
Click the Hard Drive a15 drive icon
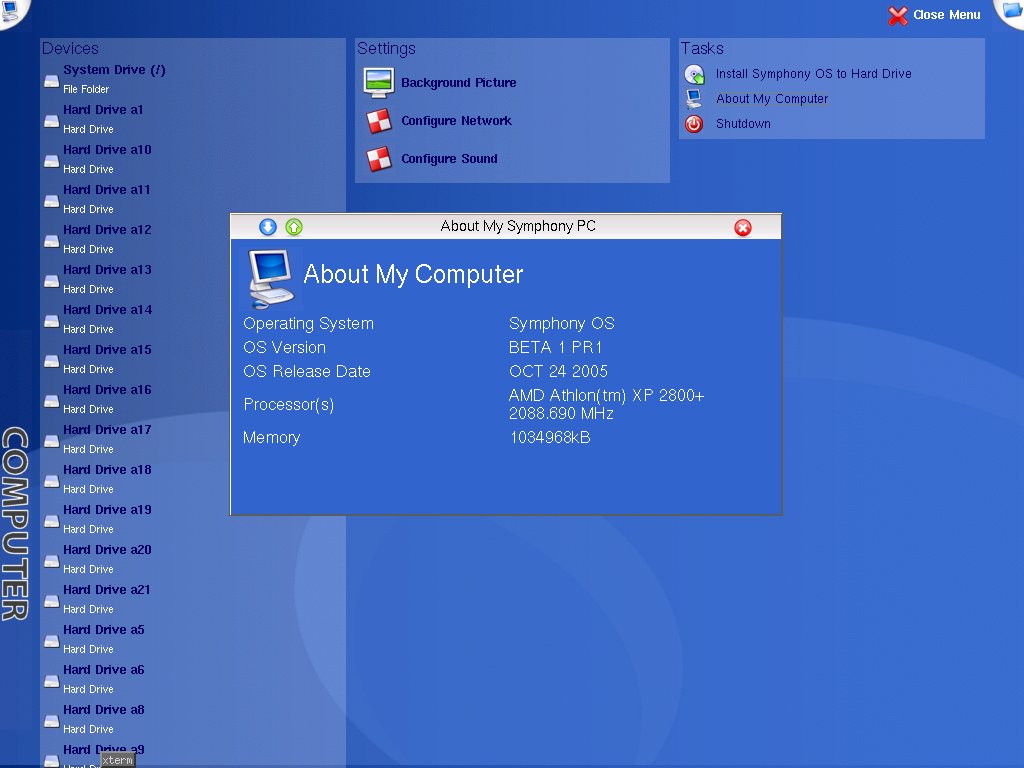(x=52, y=360)
